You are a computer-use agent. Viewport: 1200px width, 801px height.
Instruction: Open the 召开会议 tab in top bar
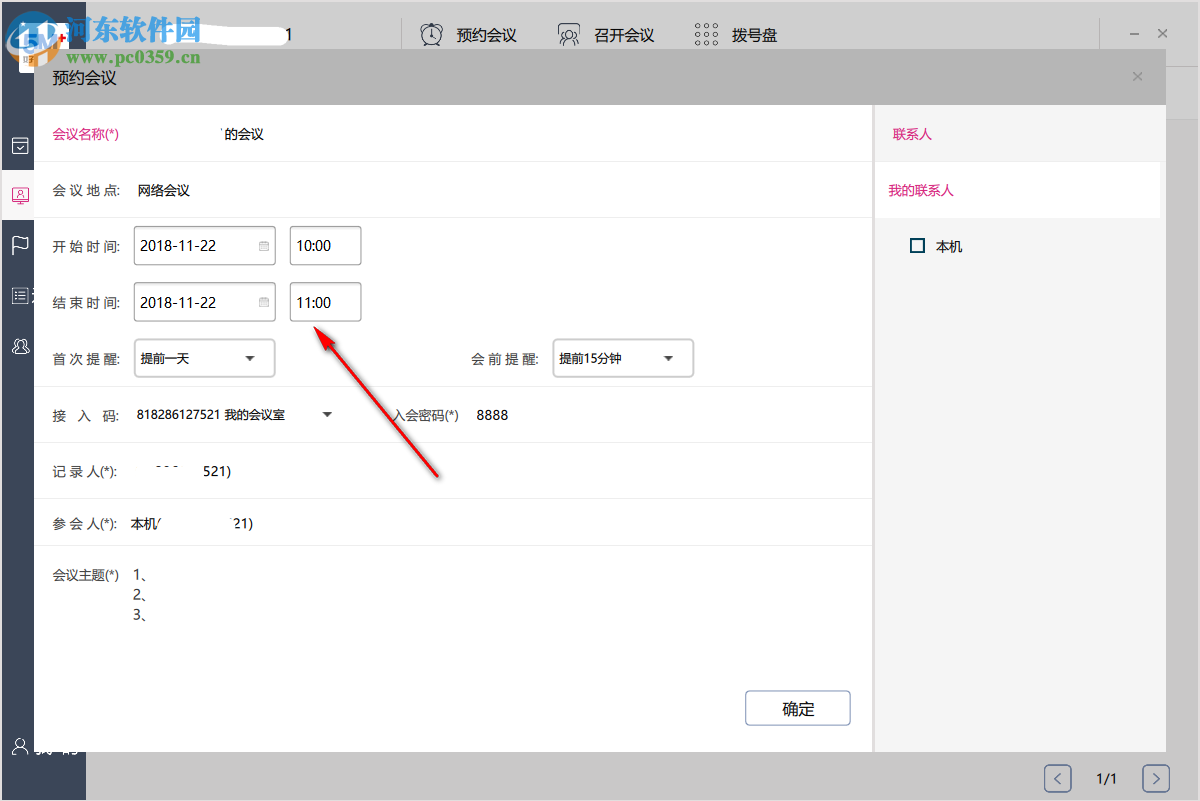[x=624, y=35]
